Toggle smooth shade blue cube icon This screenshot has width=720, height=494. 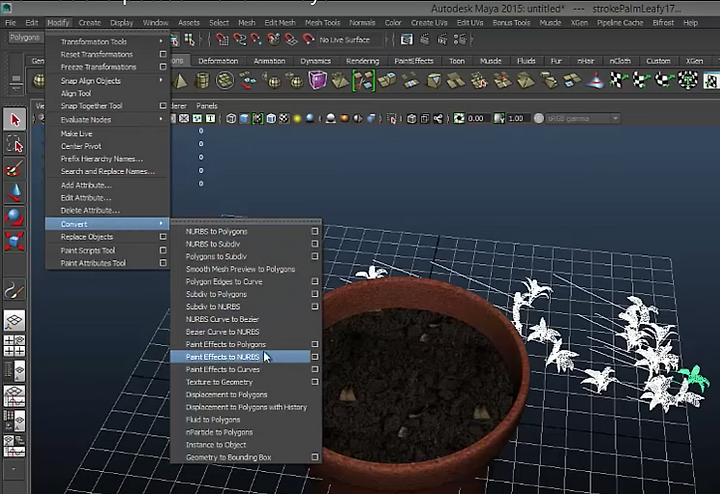coord(244,119)
